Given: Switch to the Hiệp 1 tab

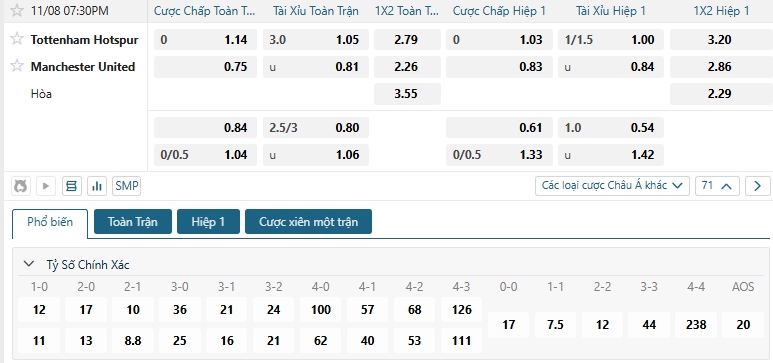Looking at the screenshot, I should (x=208, y=221).
